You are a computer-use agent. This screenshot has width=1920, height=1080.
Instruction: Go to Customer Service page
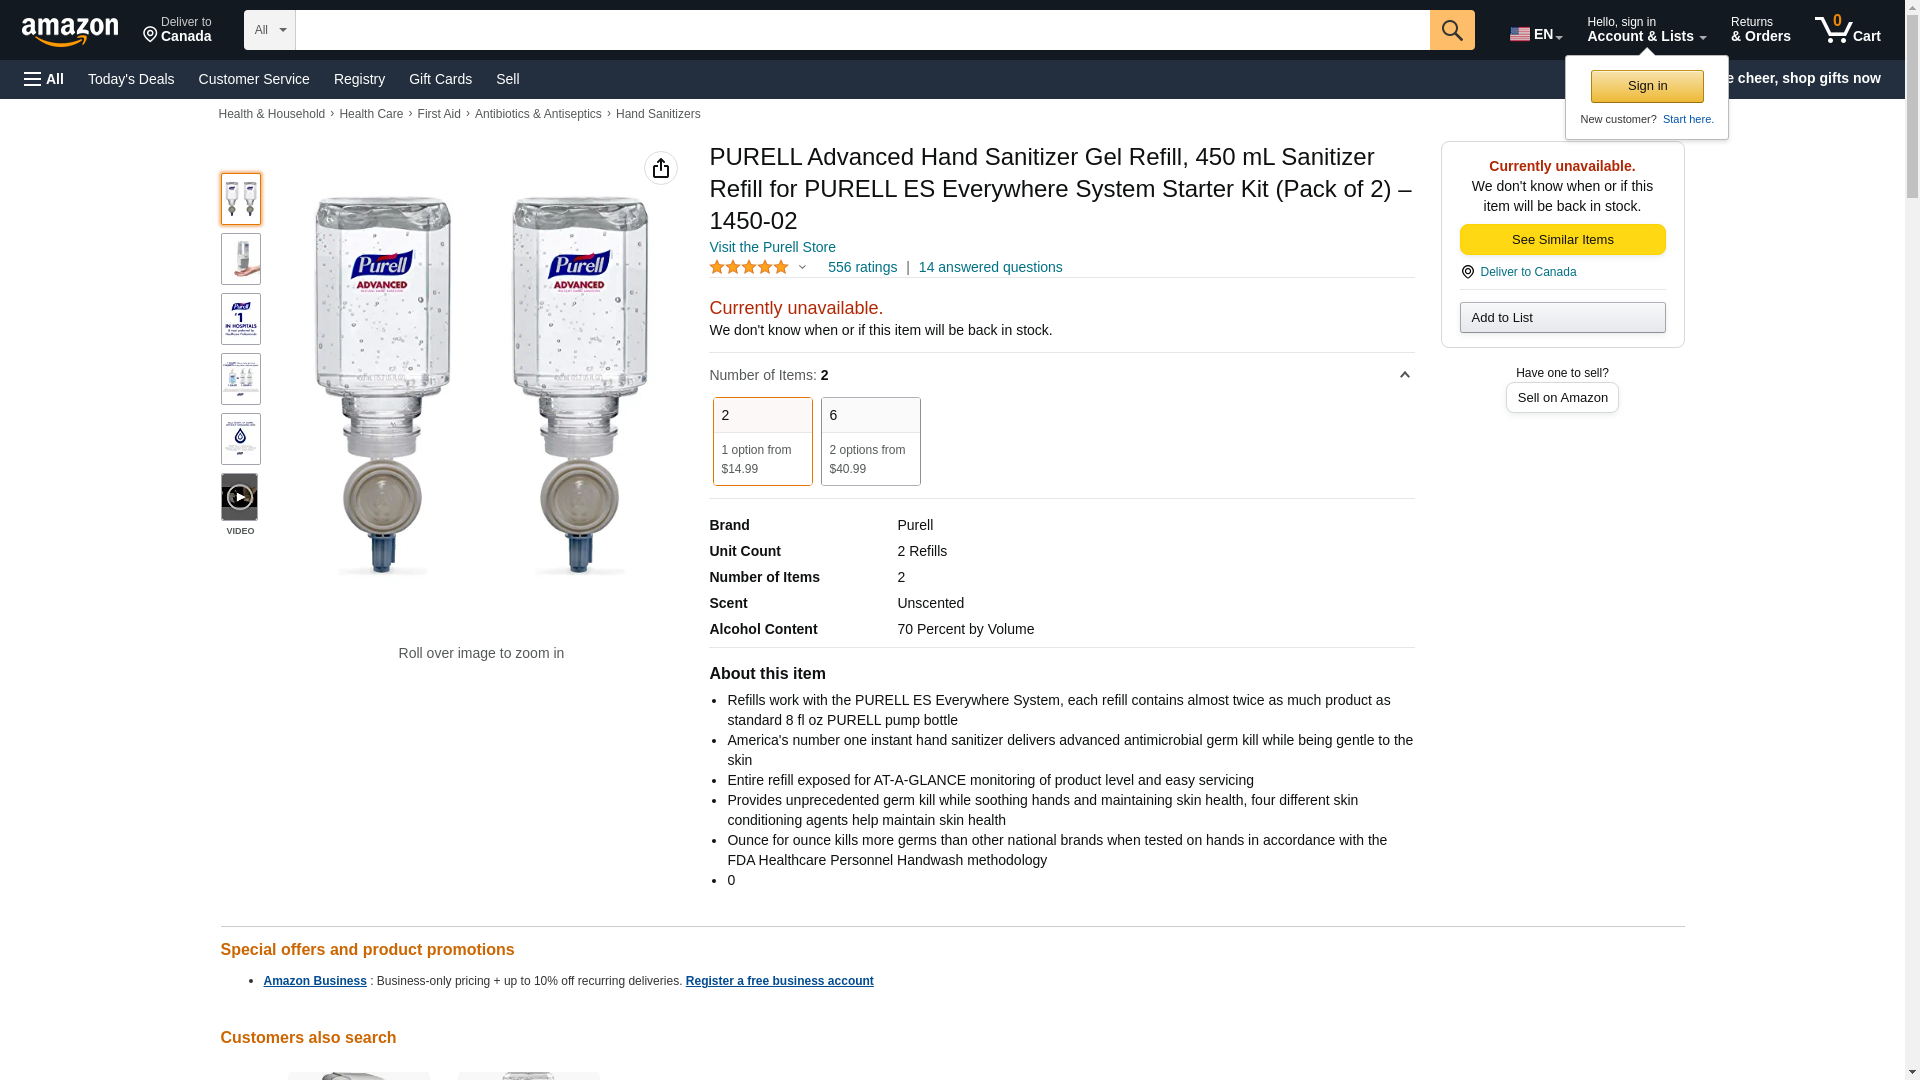[254, 79]
